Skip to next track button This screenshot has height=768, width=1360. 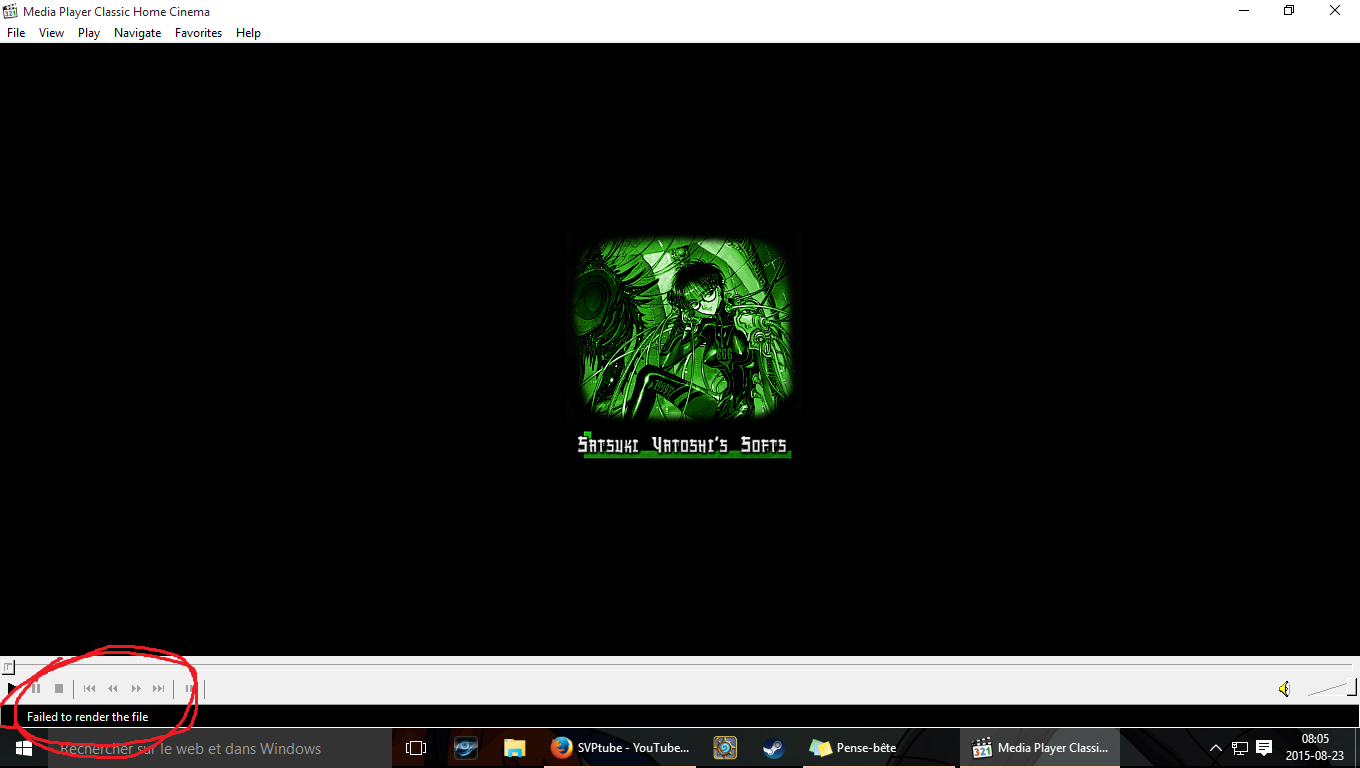click(x=158, y=689)
